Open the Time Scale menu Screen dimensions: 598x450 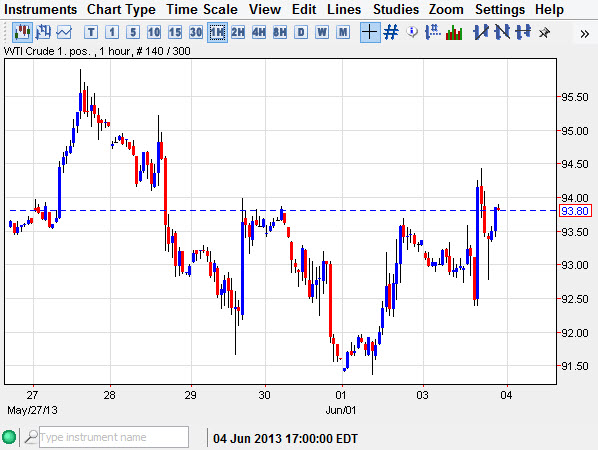tap(202, 9)
